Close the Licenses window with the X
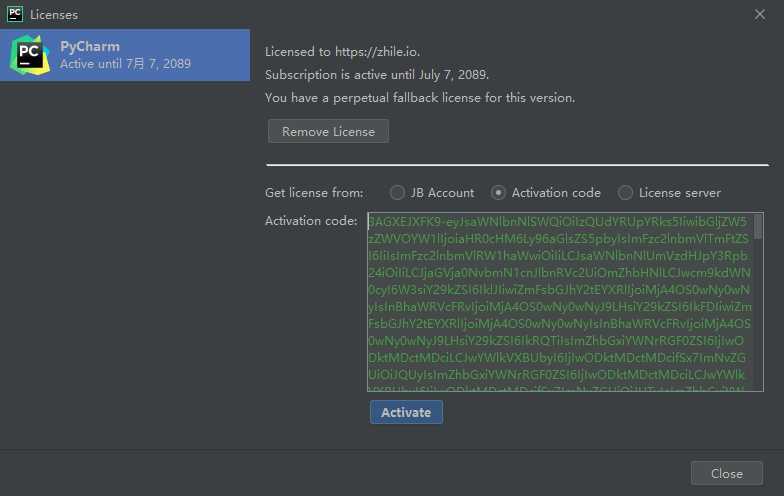784x496 pixels. coord(759,14)
